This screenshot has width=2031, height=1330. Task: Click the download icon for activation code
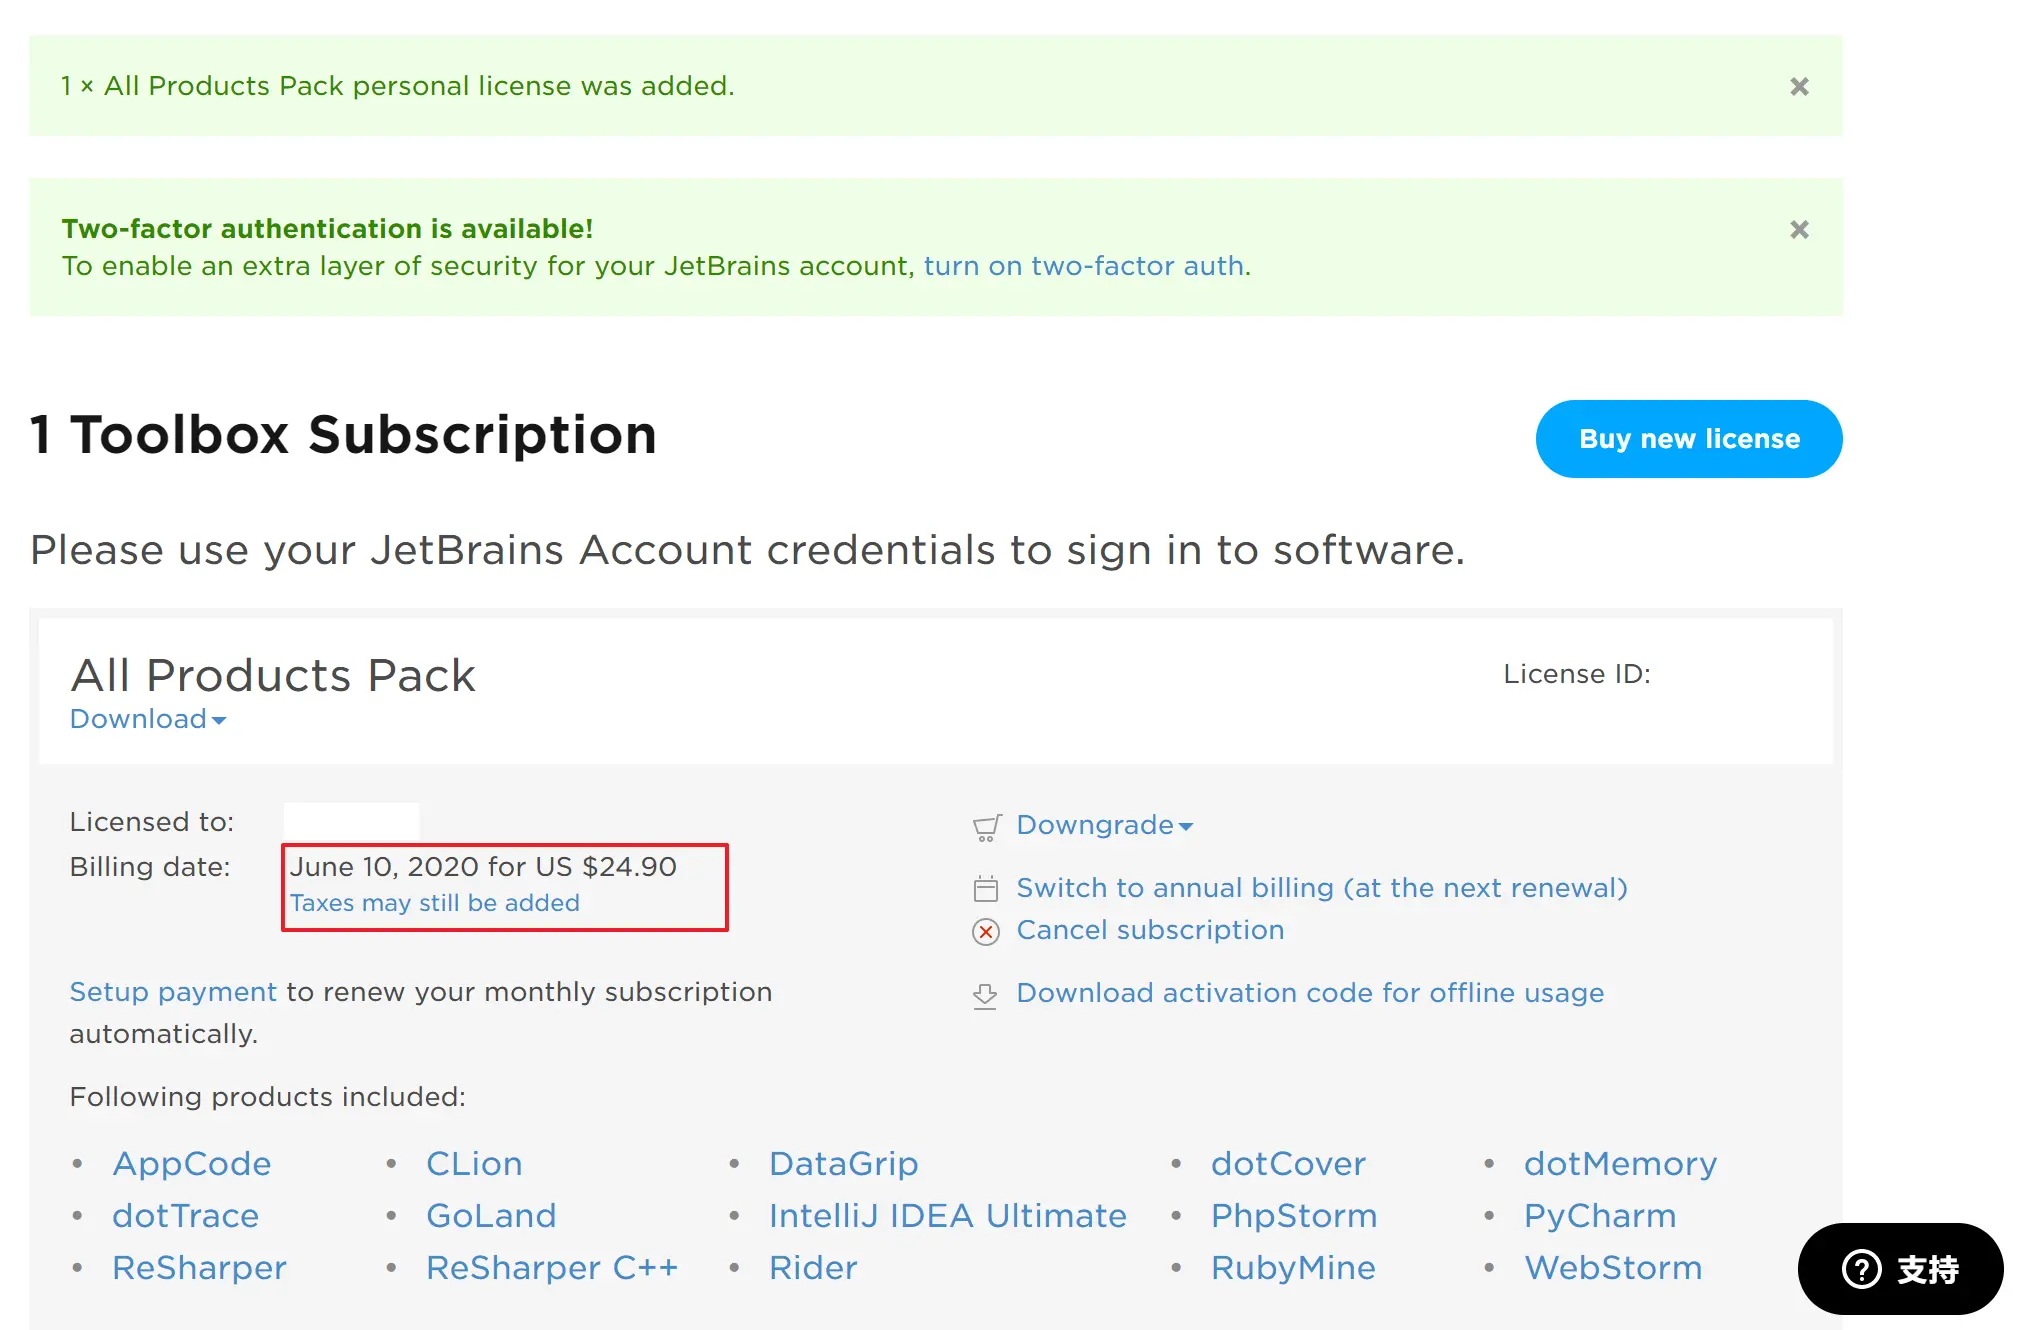point(986,995)
